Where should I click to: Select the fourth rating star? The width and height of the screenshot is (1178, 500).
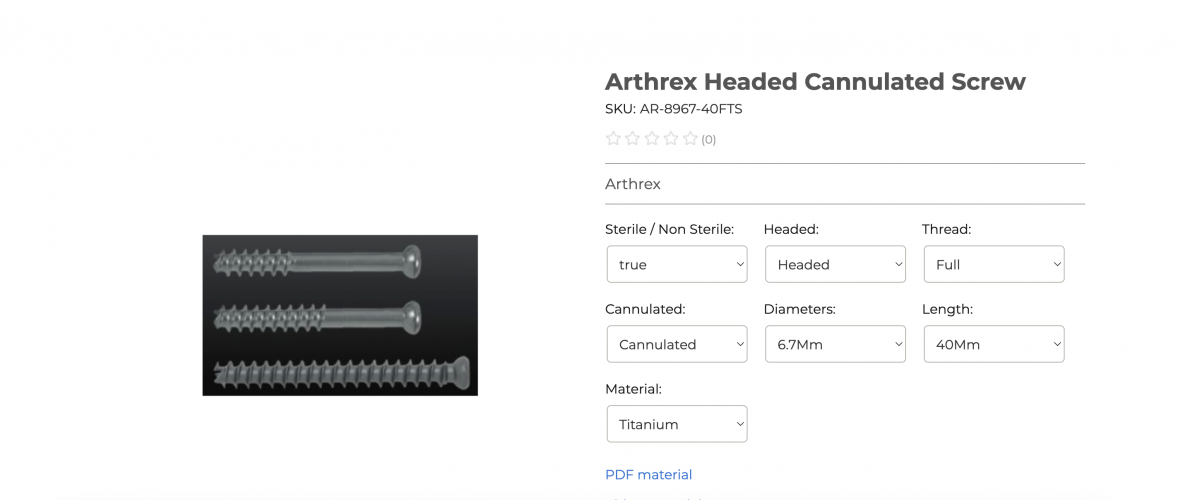pos(671,139)
